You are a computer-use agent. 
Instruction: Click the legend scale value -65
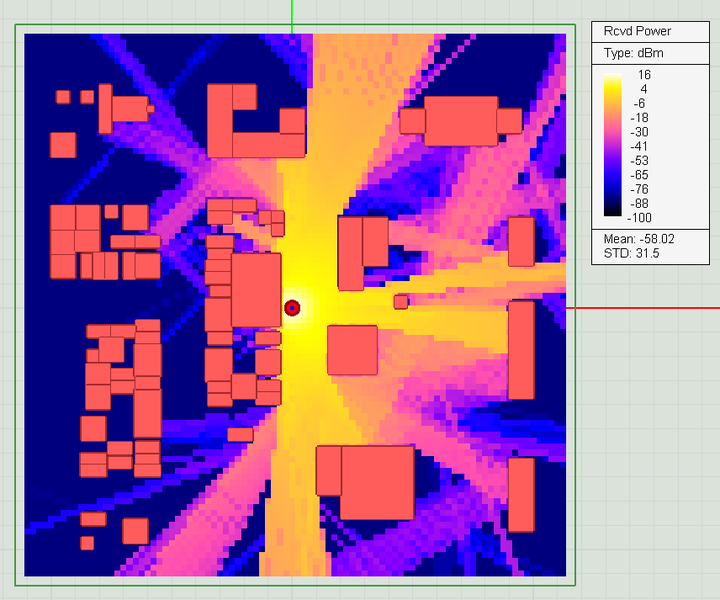639,175
